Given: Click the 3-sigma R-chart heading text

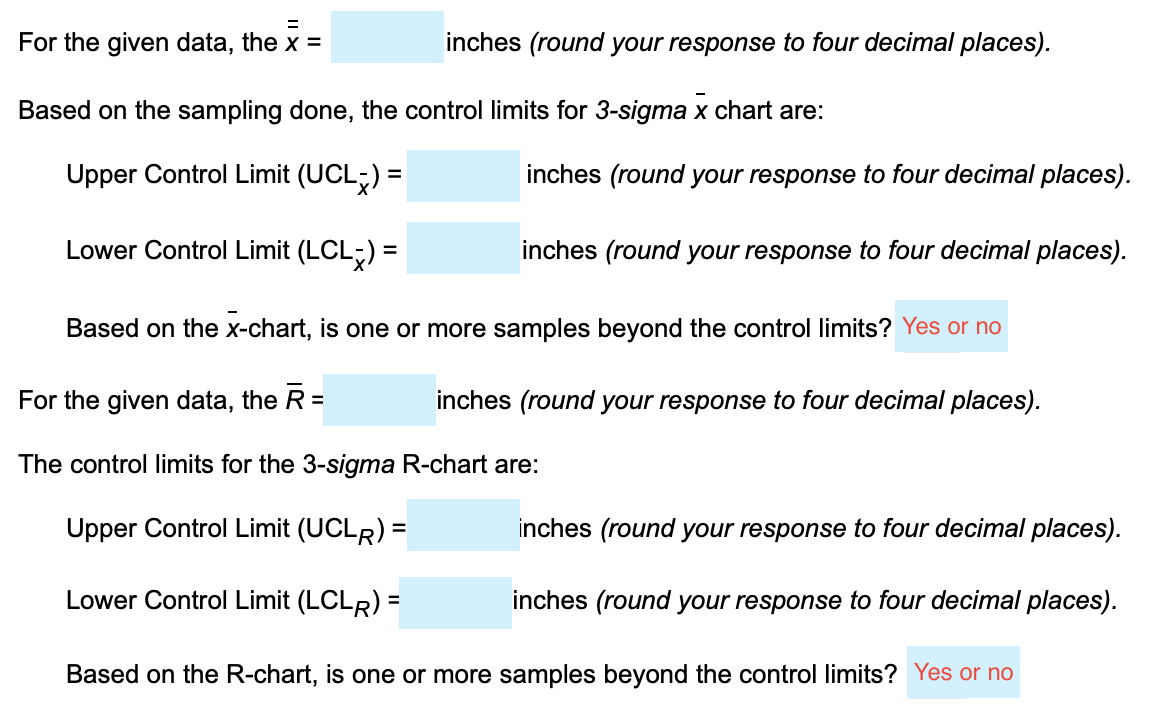Looking at the screenshot, I should point(275,464).
